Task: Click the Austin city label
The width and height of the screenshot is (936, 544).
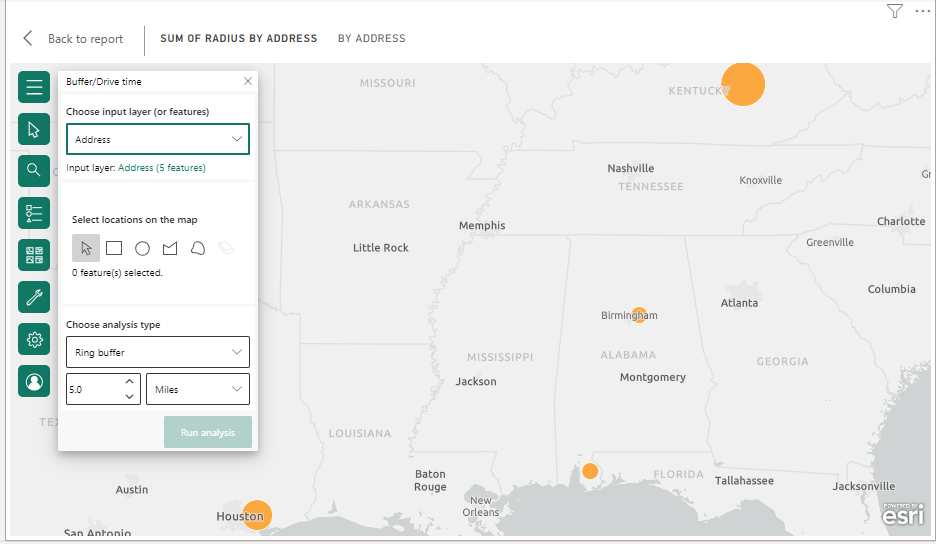Action: pyautogui.click(x=131, y=490)
